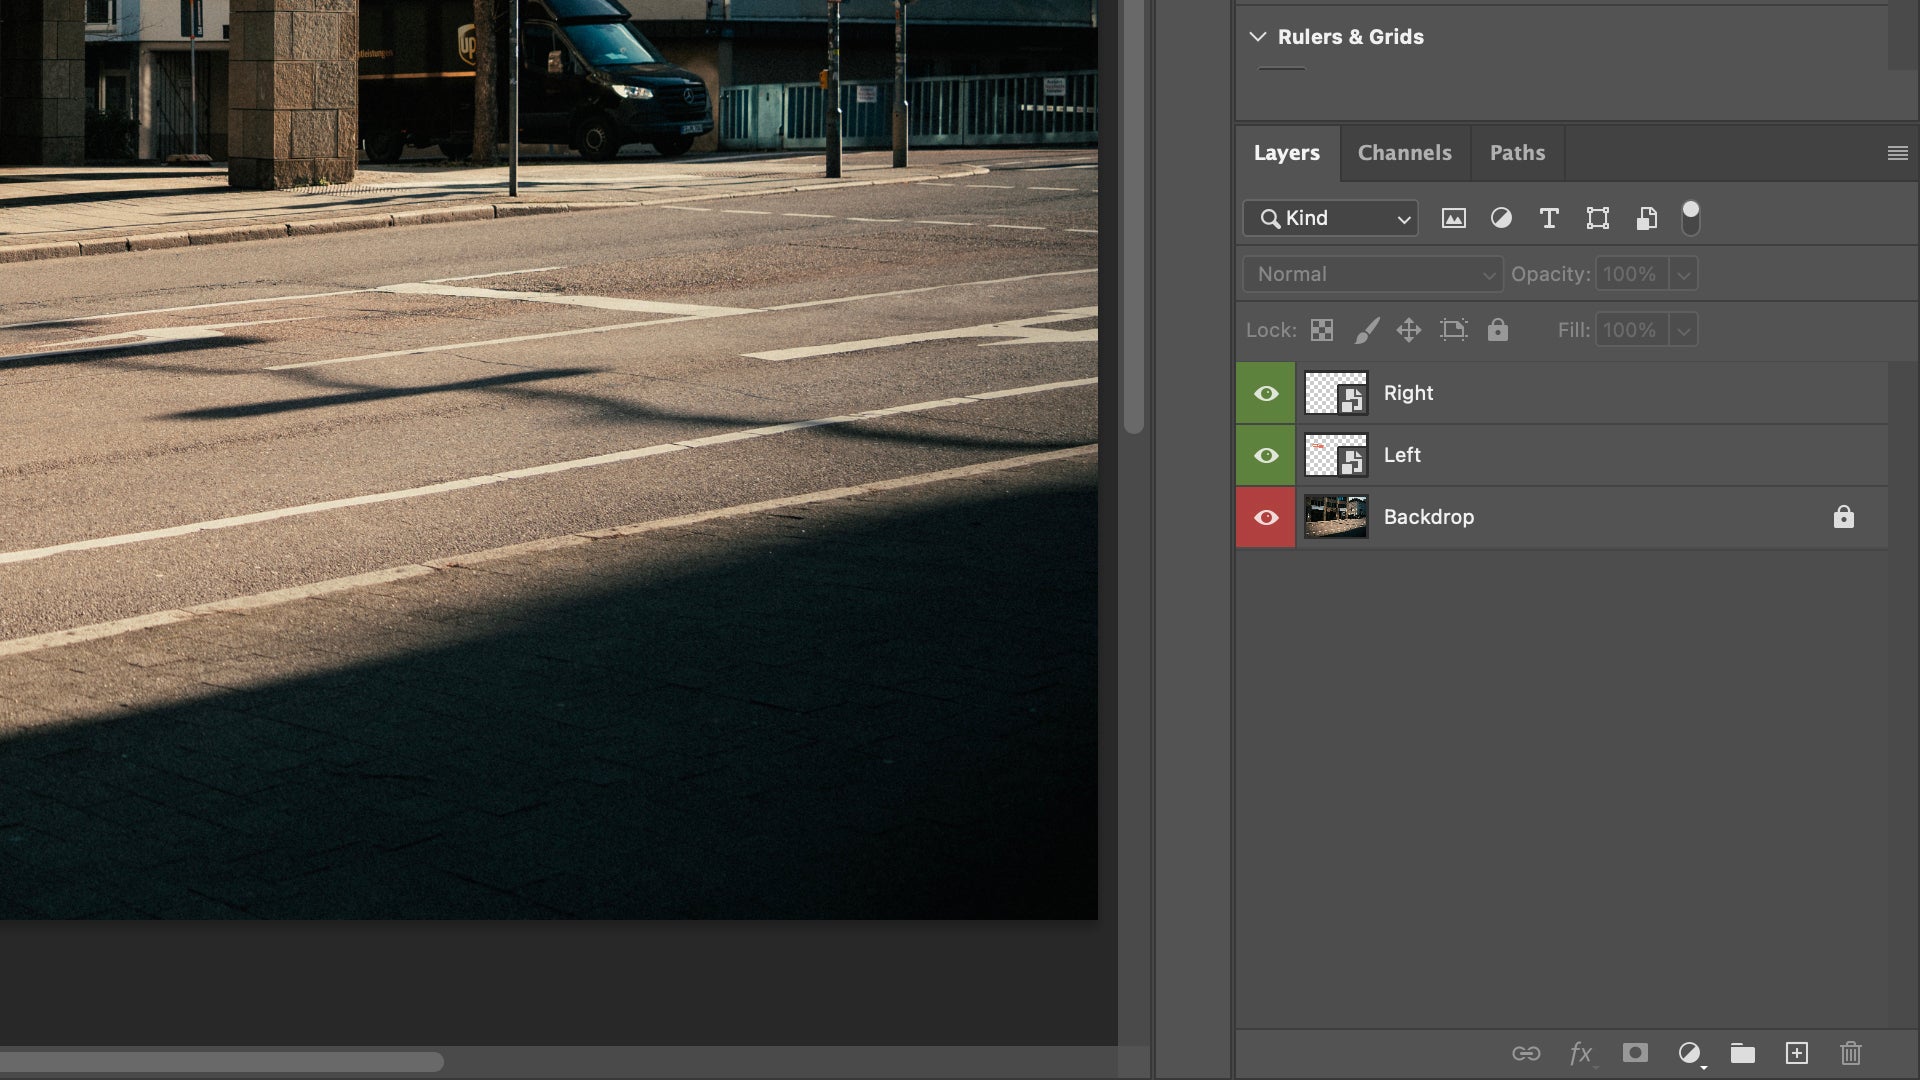
Task: Click the Fill value field
Action: (x=1631, y=330)
